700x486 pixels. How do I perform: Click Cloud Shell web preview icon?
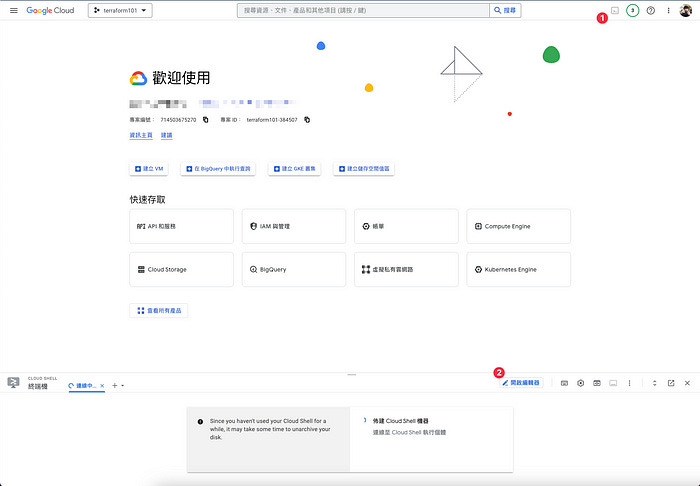coord(597,383)
